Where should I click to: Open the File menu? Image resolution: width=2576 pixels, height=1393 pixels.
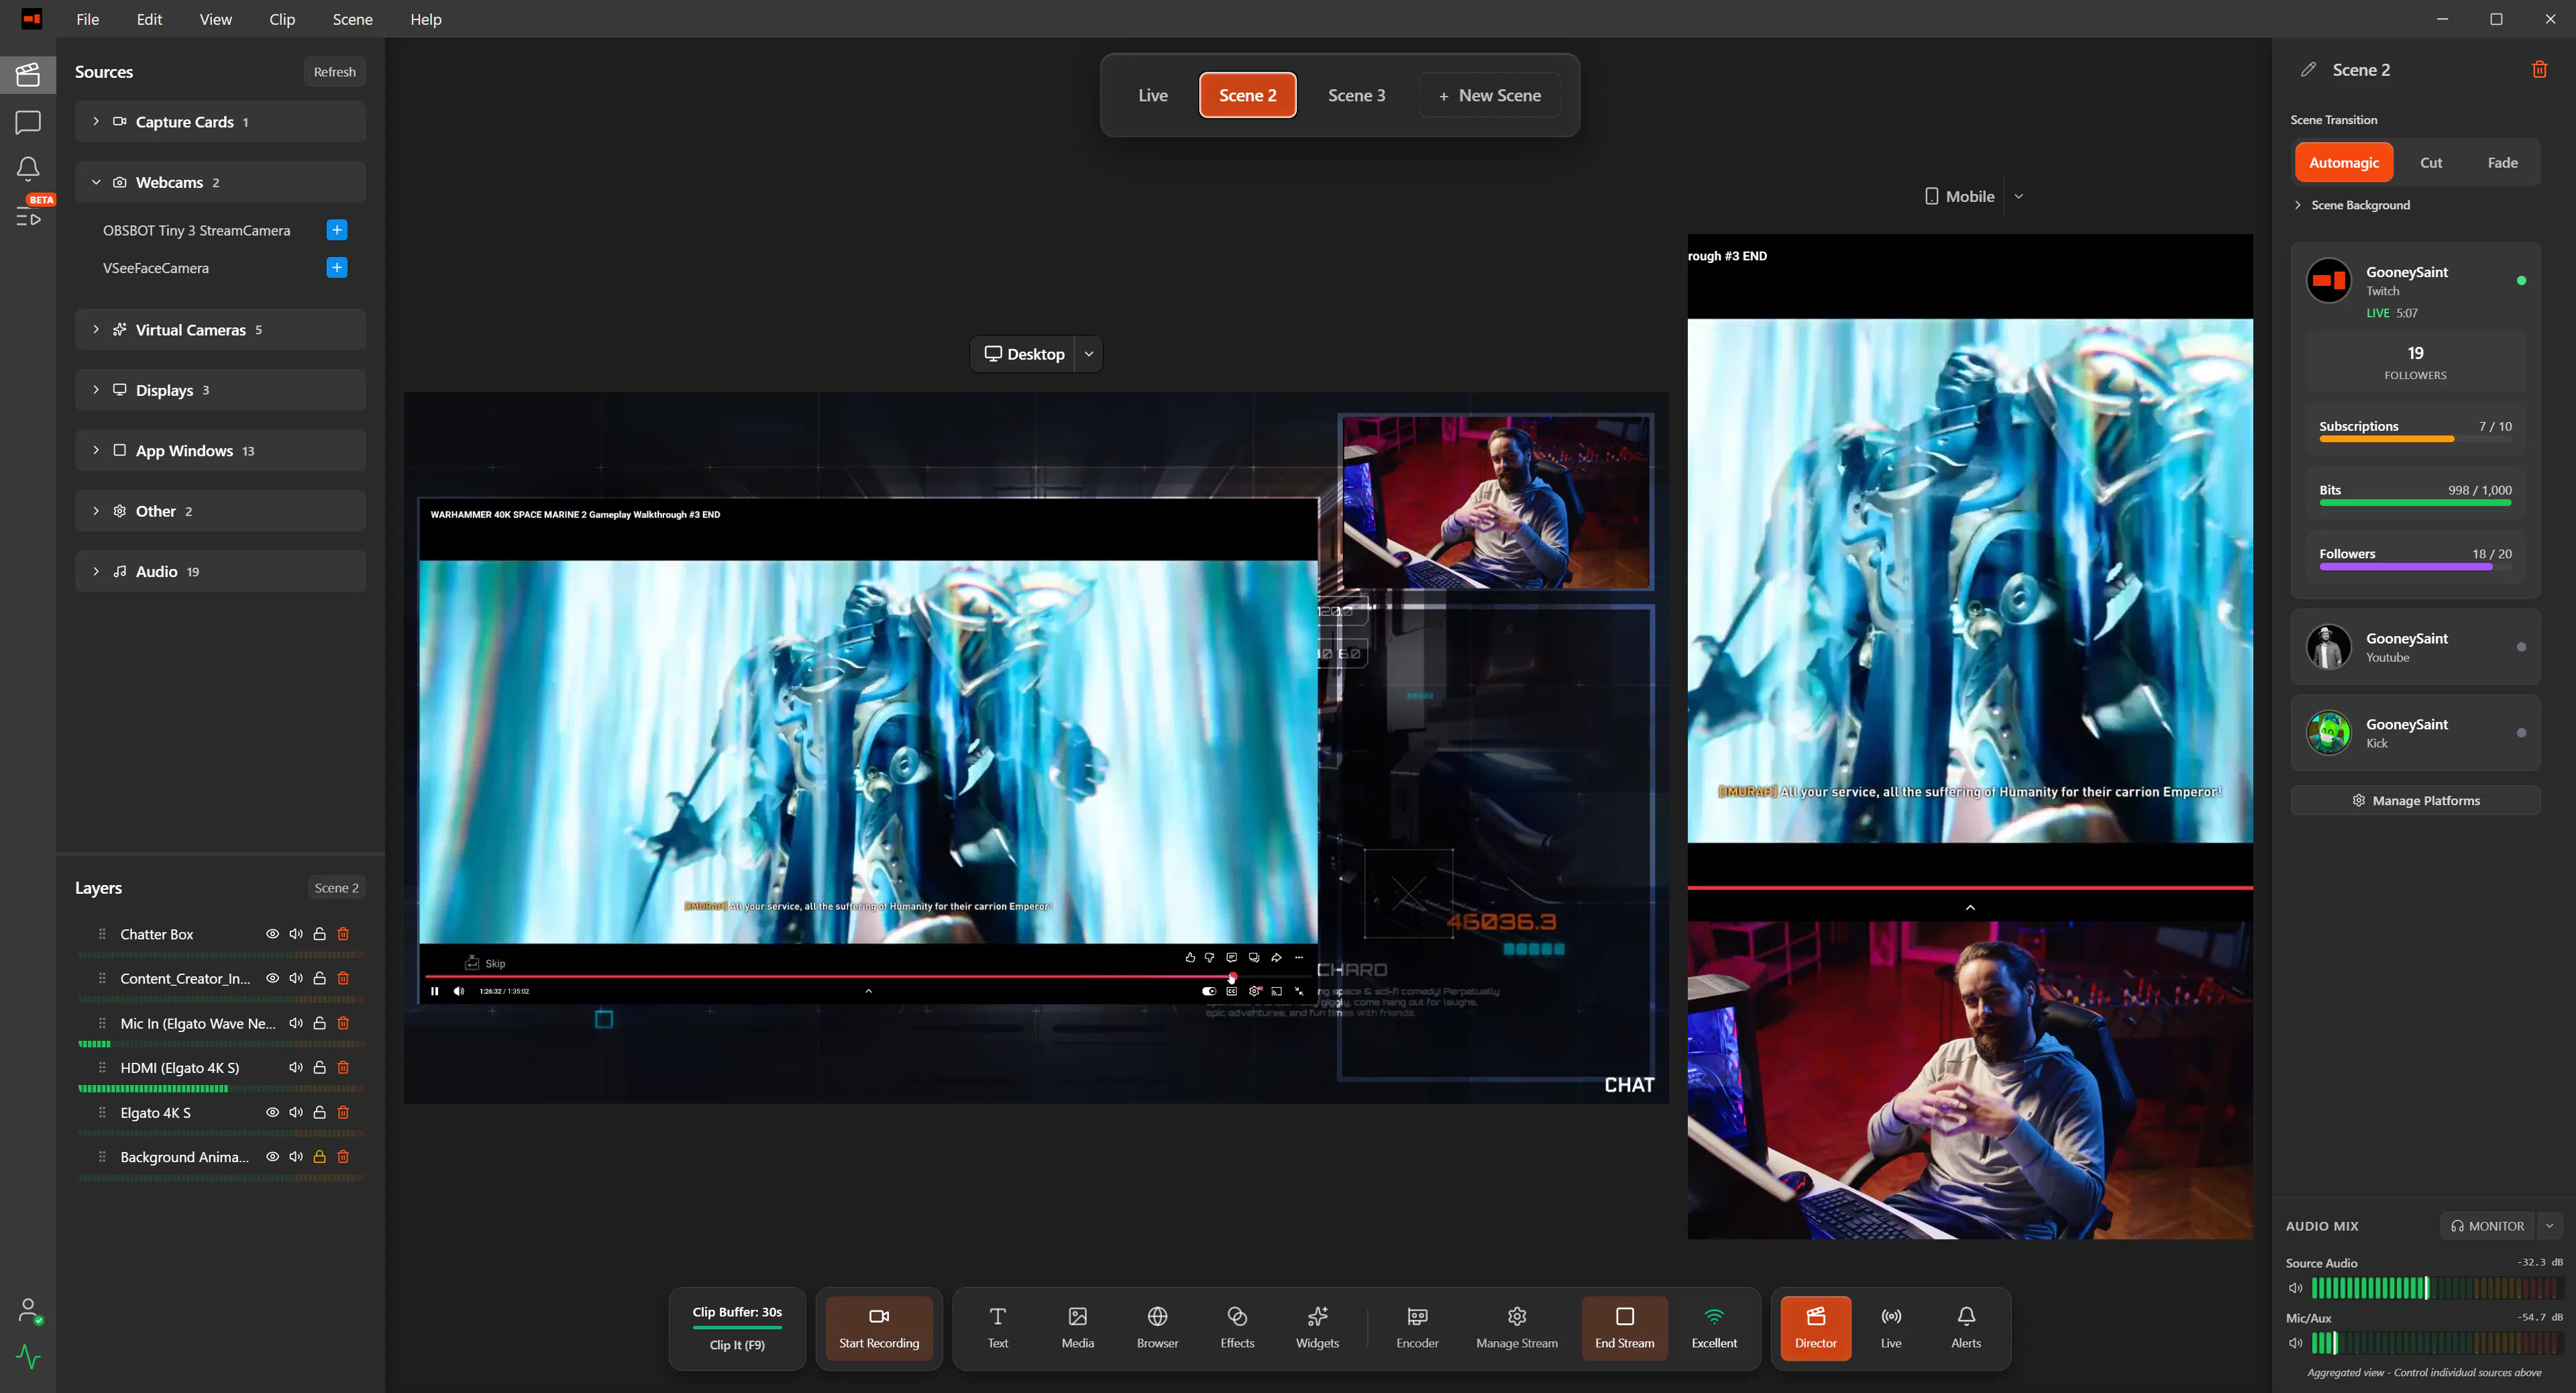coord(88,19)
